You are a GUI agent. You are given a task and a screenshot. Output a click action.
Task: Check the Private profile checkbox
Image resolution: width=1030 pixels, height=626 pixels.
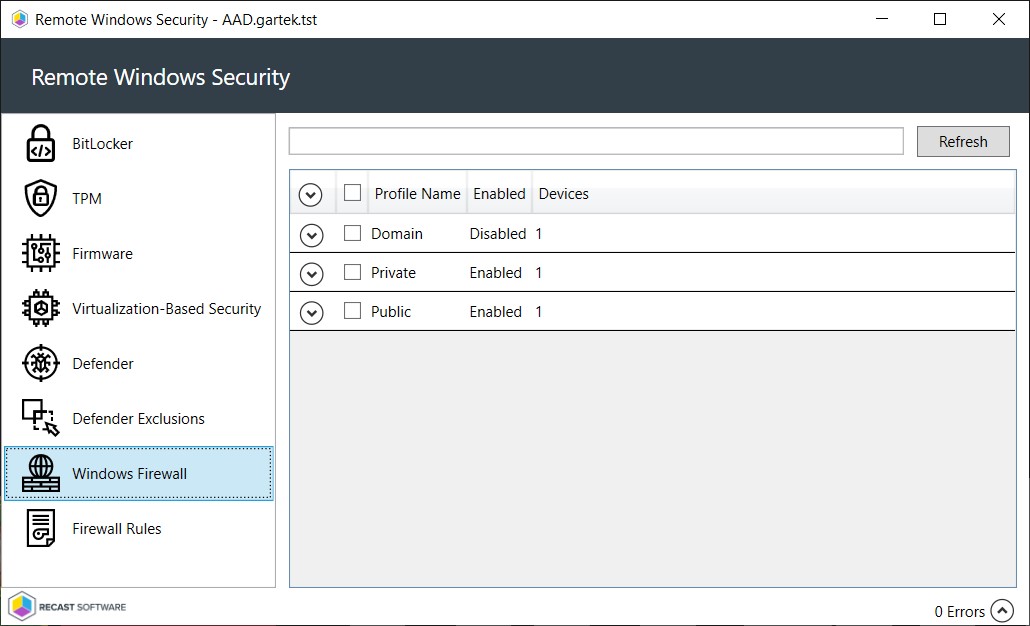tap(353, 272)
